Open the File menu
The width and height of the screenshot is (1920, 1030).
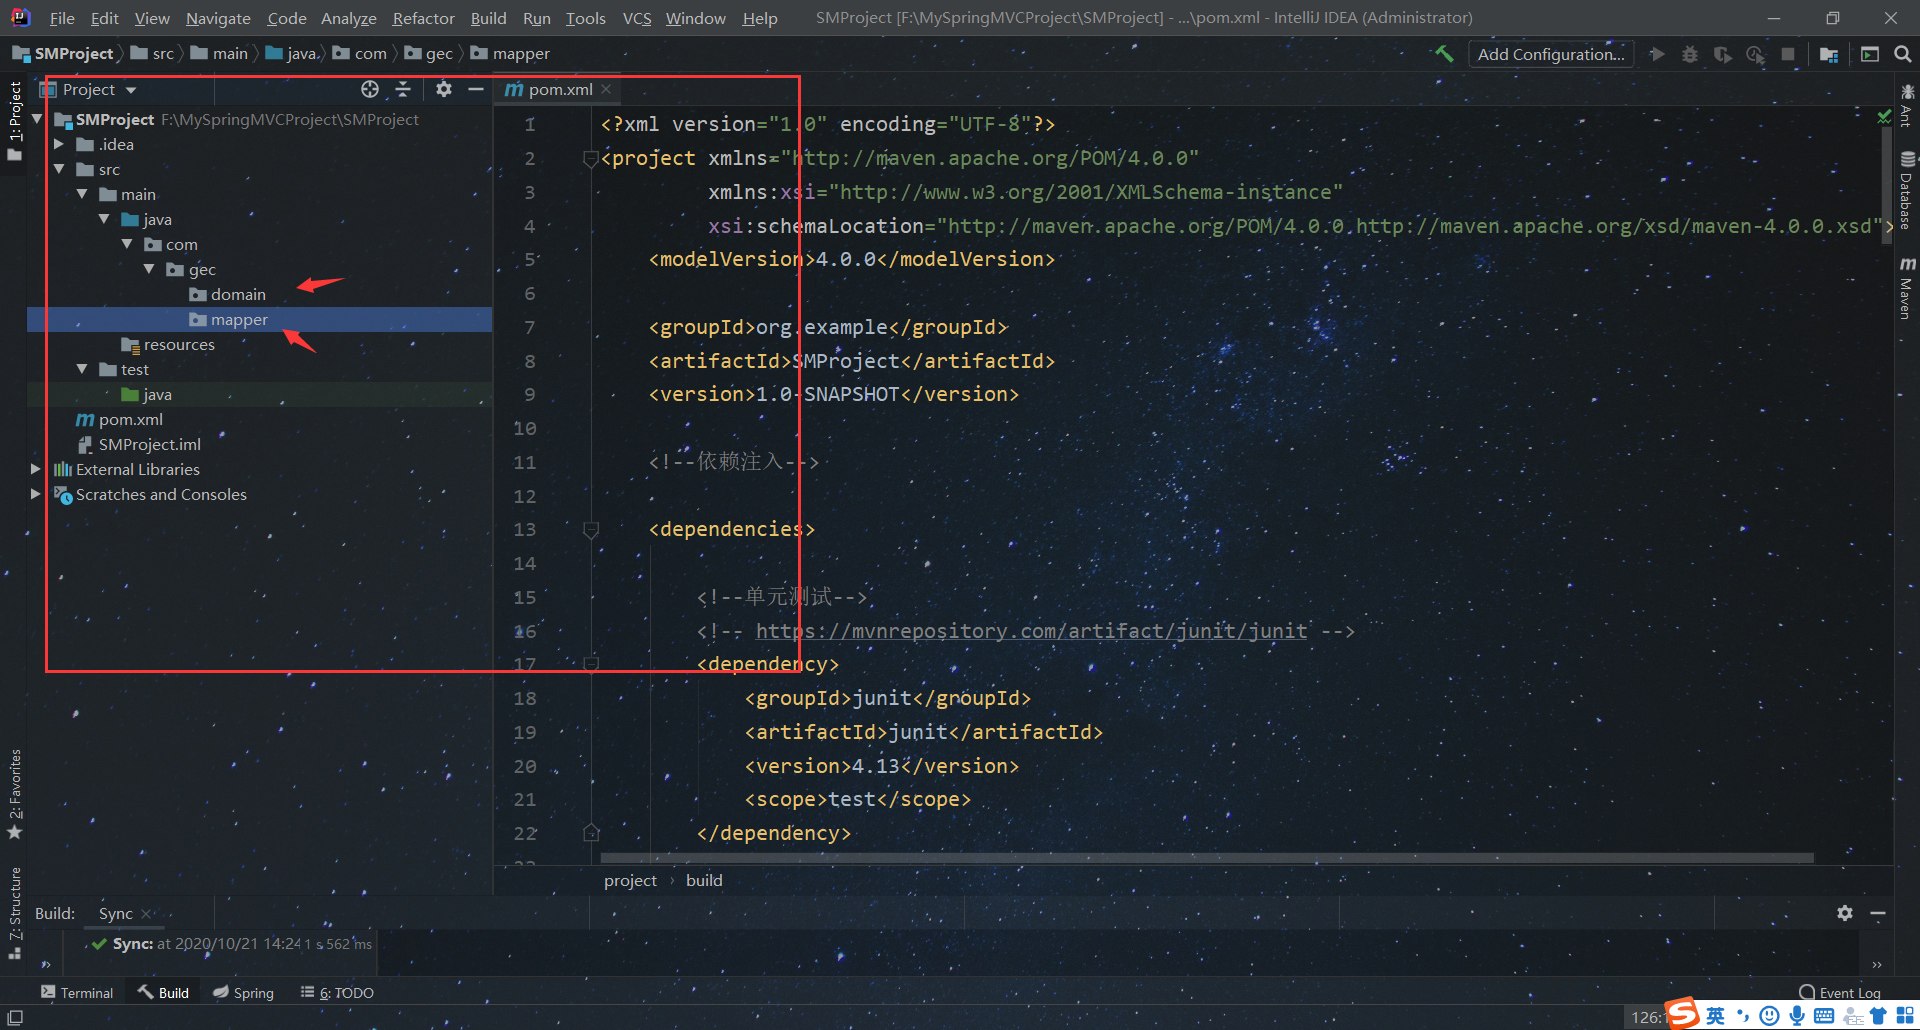tap(62, 18)
